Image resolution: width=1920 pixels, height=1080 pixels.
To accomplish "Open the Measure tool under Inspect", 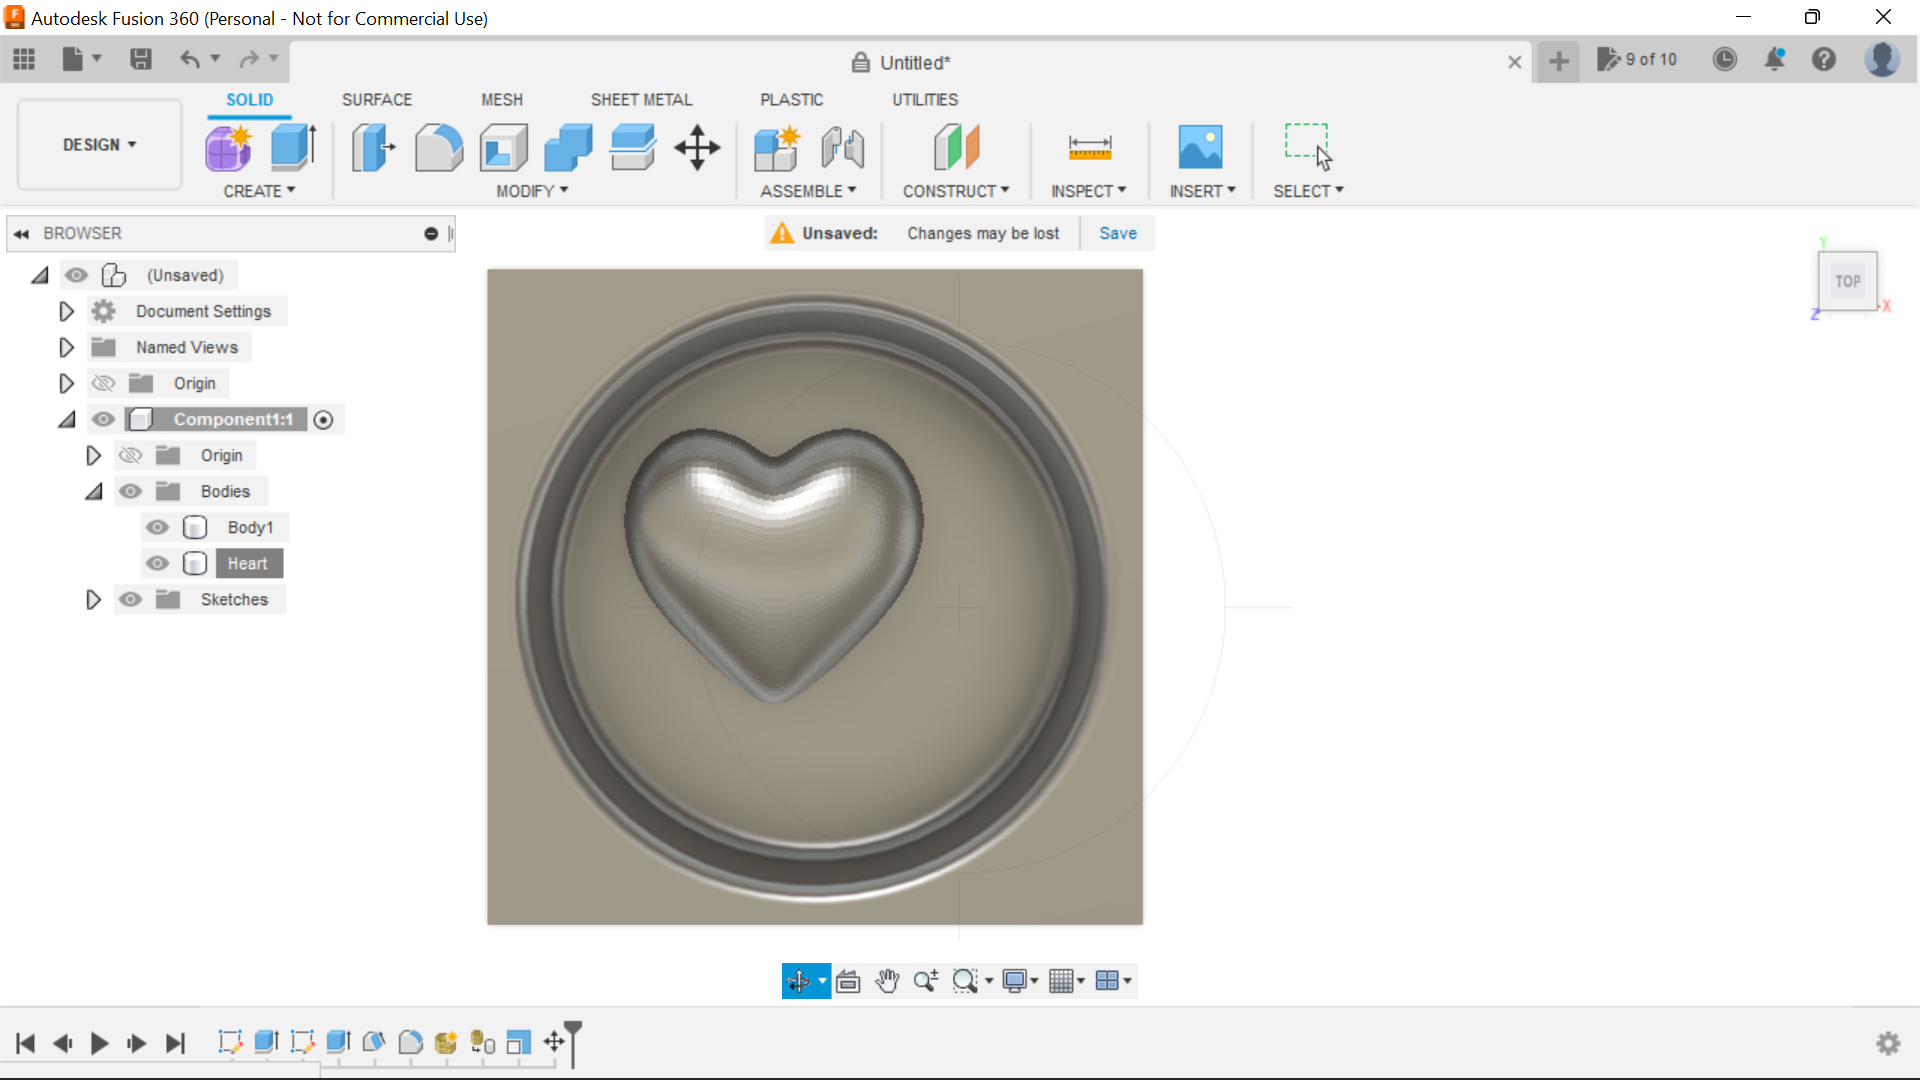I will tap(1089, 147).
